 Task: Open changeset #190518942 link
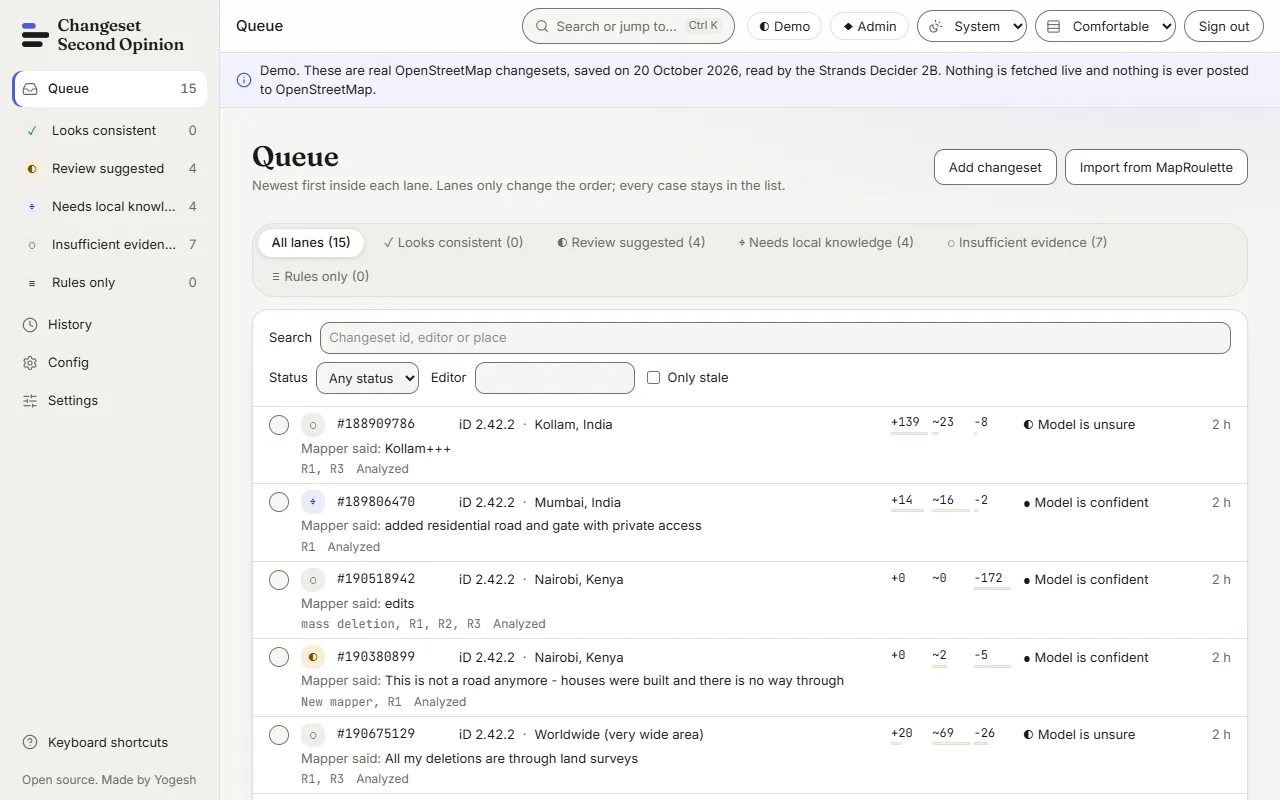[x=376, y=579]
